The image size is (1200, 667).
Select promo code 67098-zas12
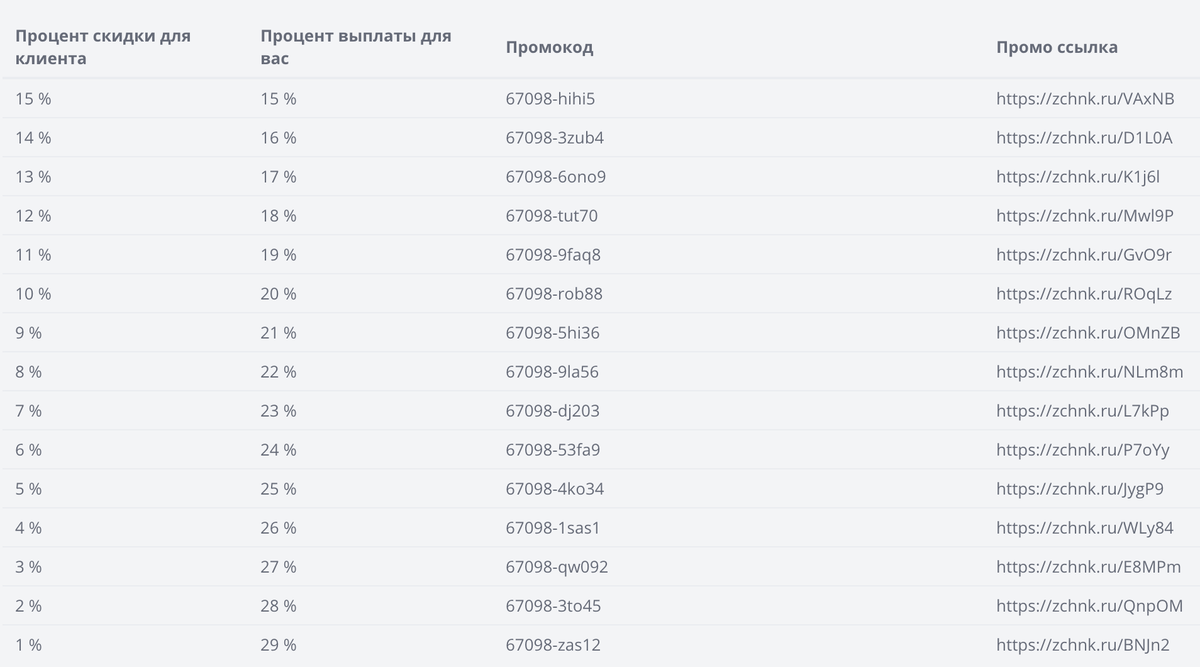pos(553,645)
